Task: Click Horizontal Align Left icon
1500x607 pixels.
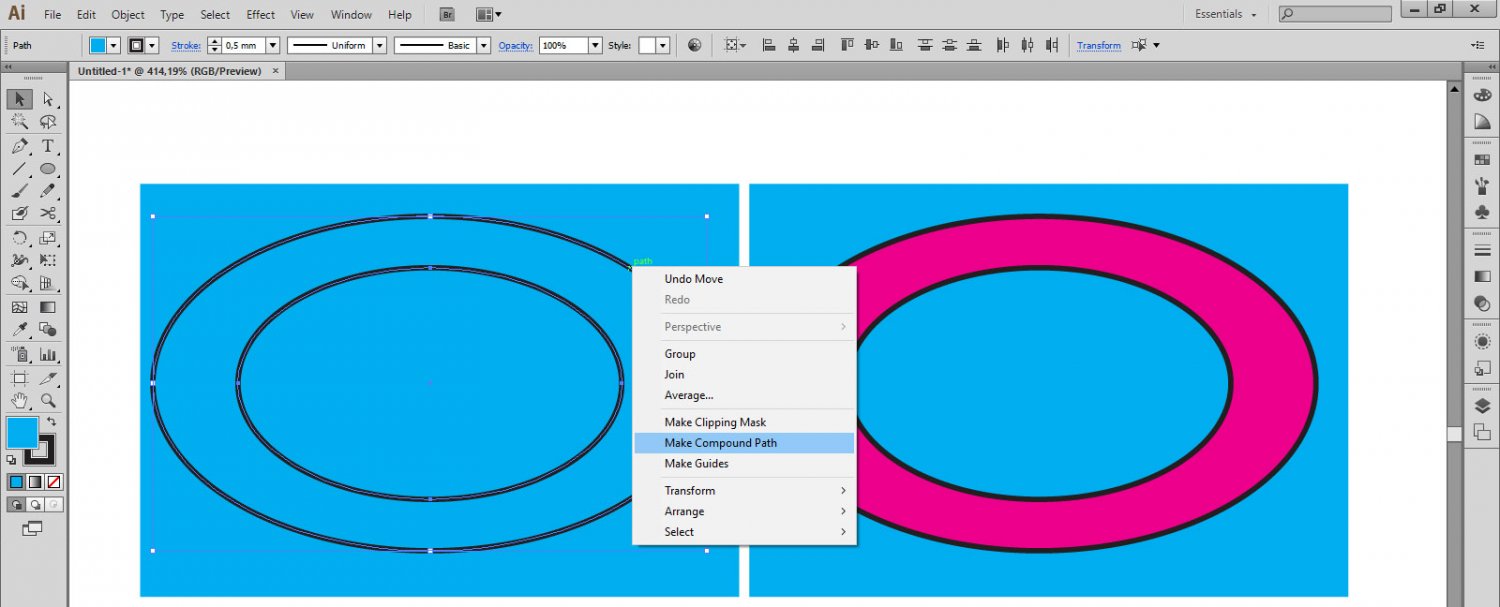Action: (769, 45)
